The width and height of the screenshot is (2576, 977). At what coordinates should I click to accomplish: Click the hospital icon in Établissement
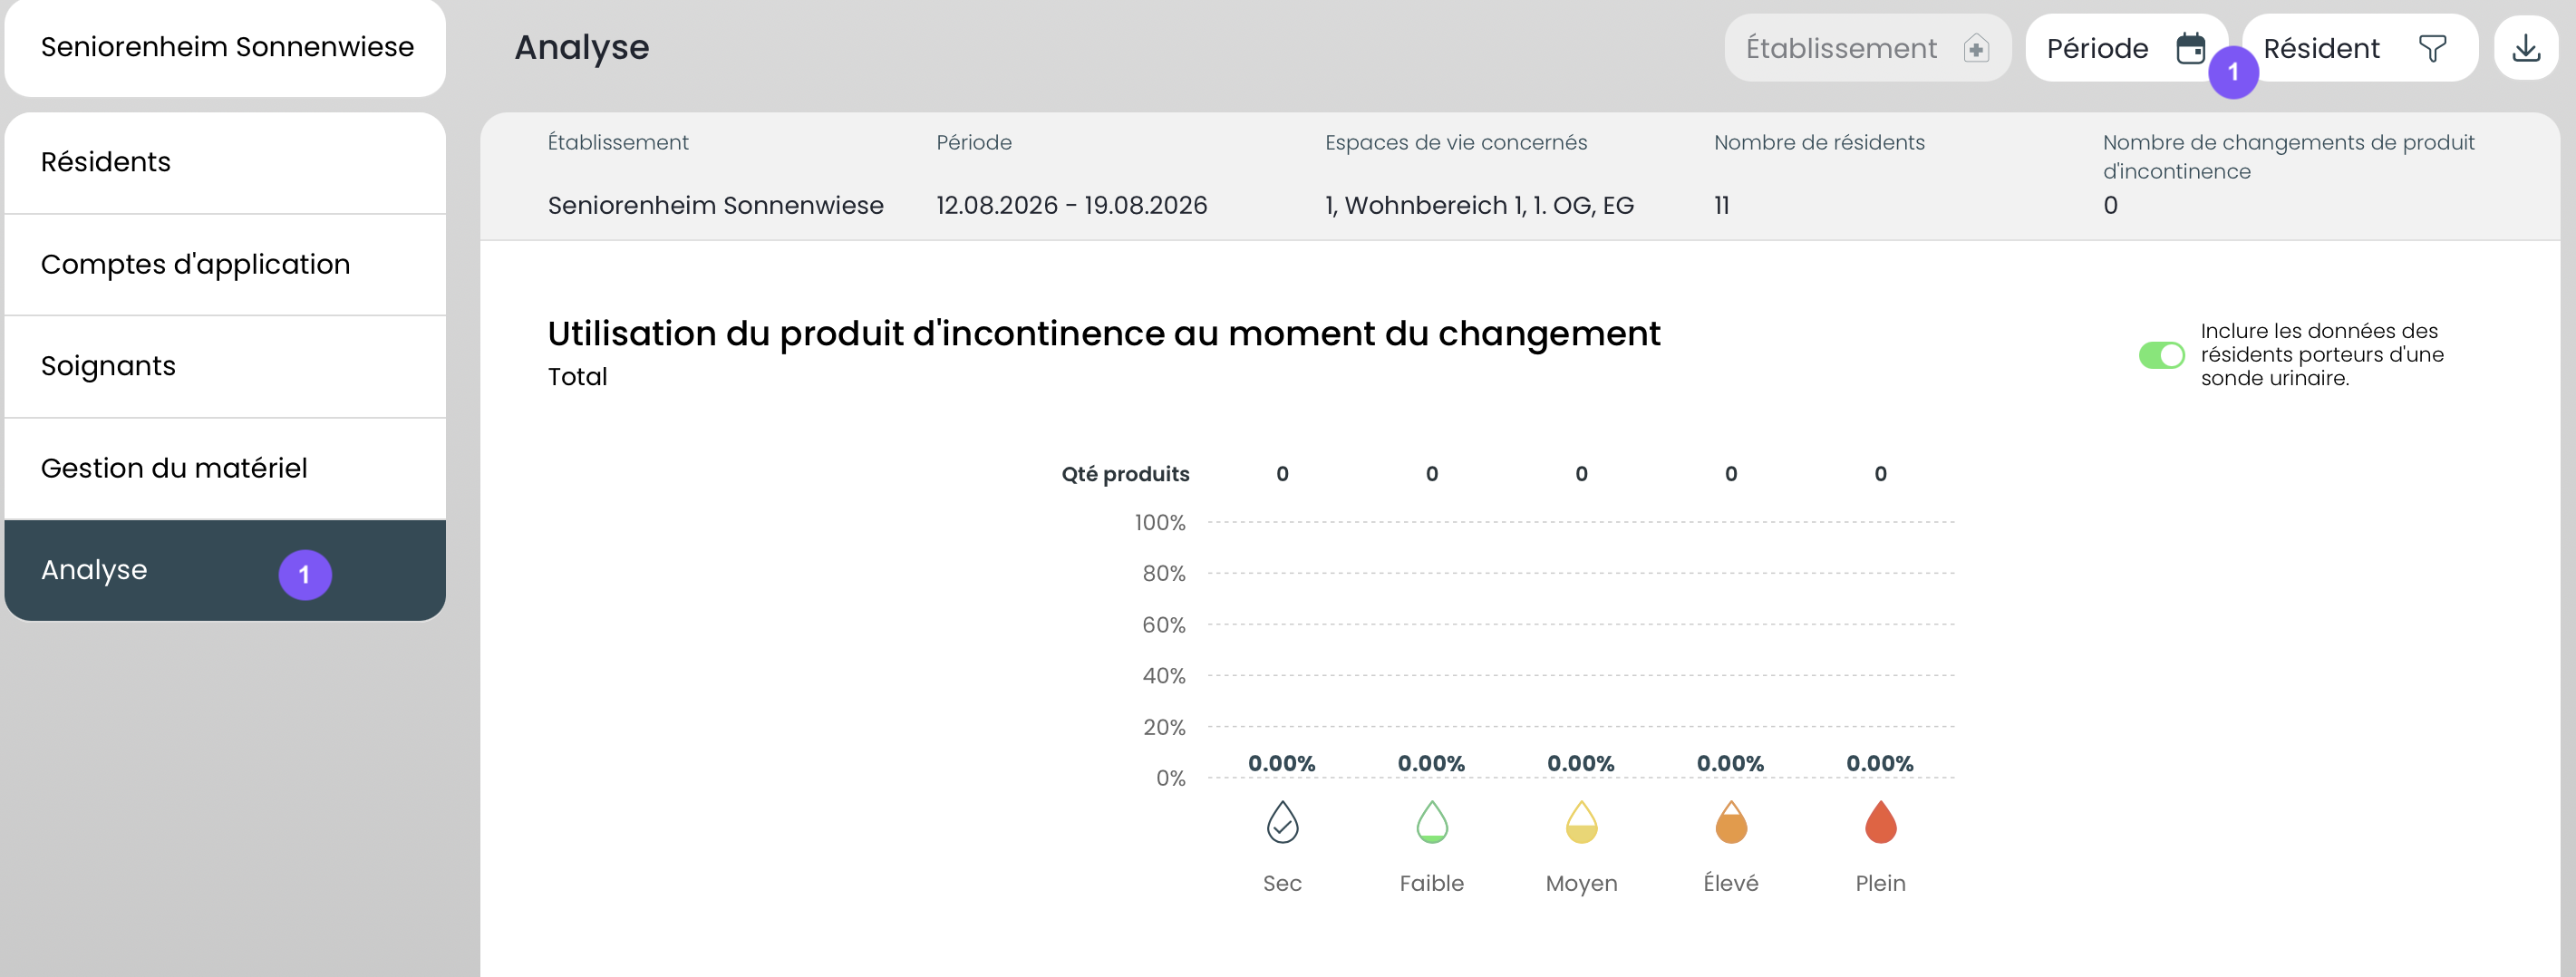1975,48
